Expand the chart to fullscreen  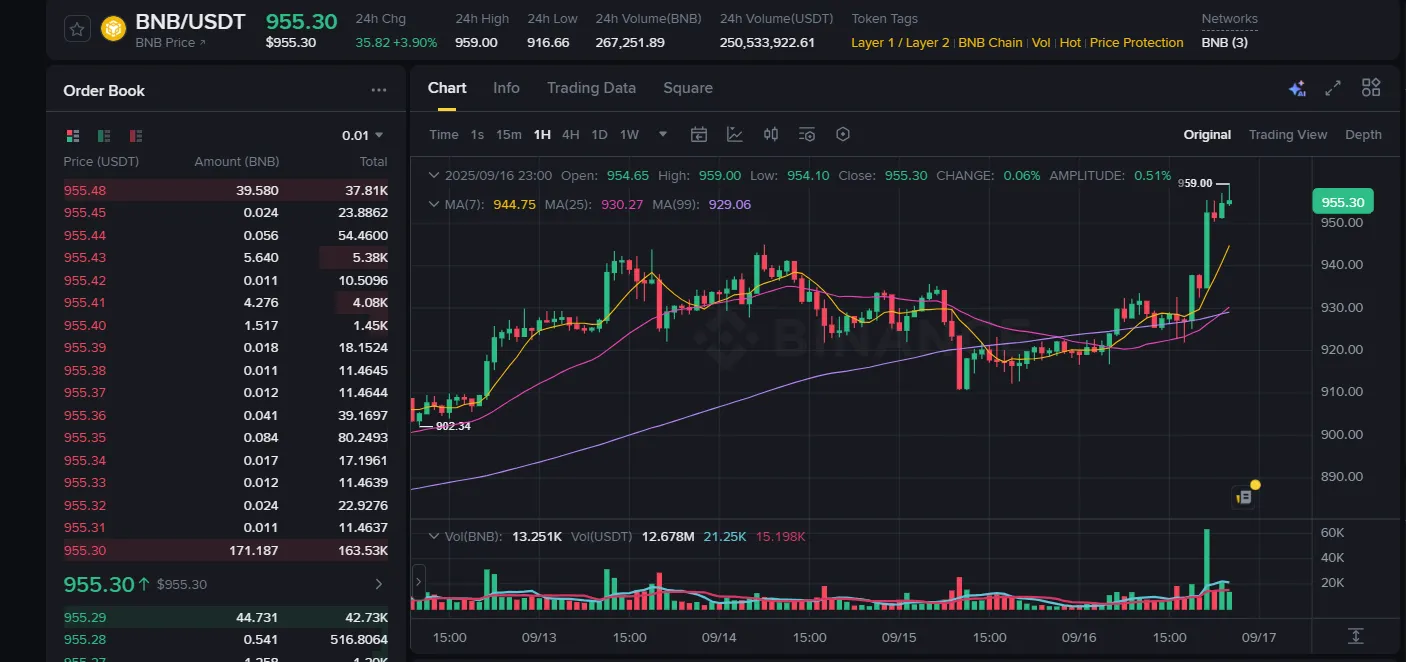(1333, 88)
